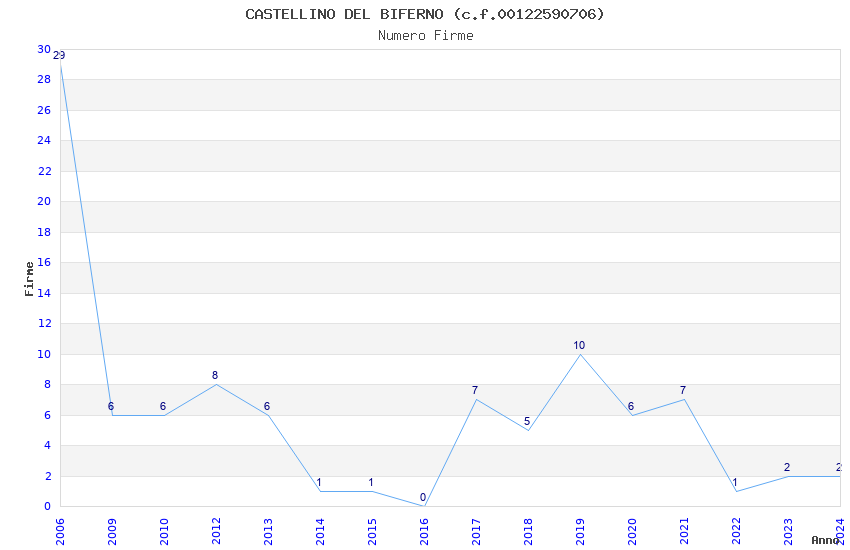
Task: Click the data label 0 for year 2016
Action: coord(423,497)
